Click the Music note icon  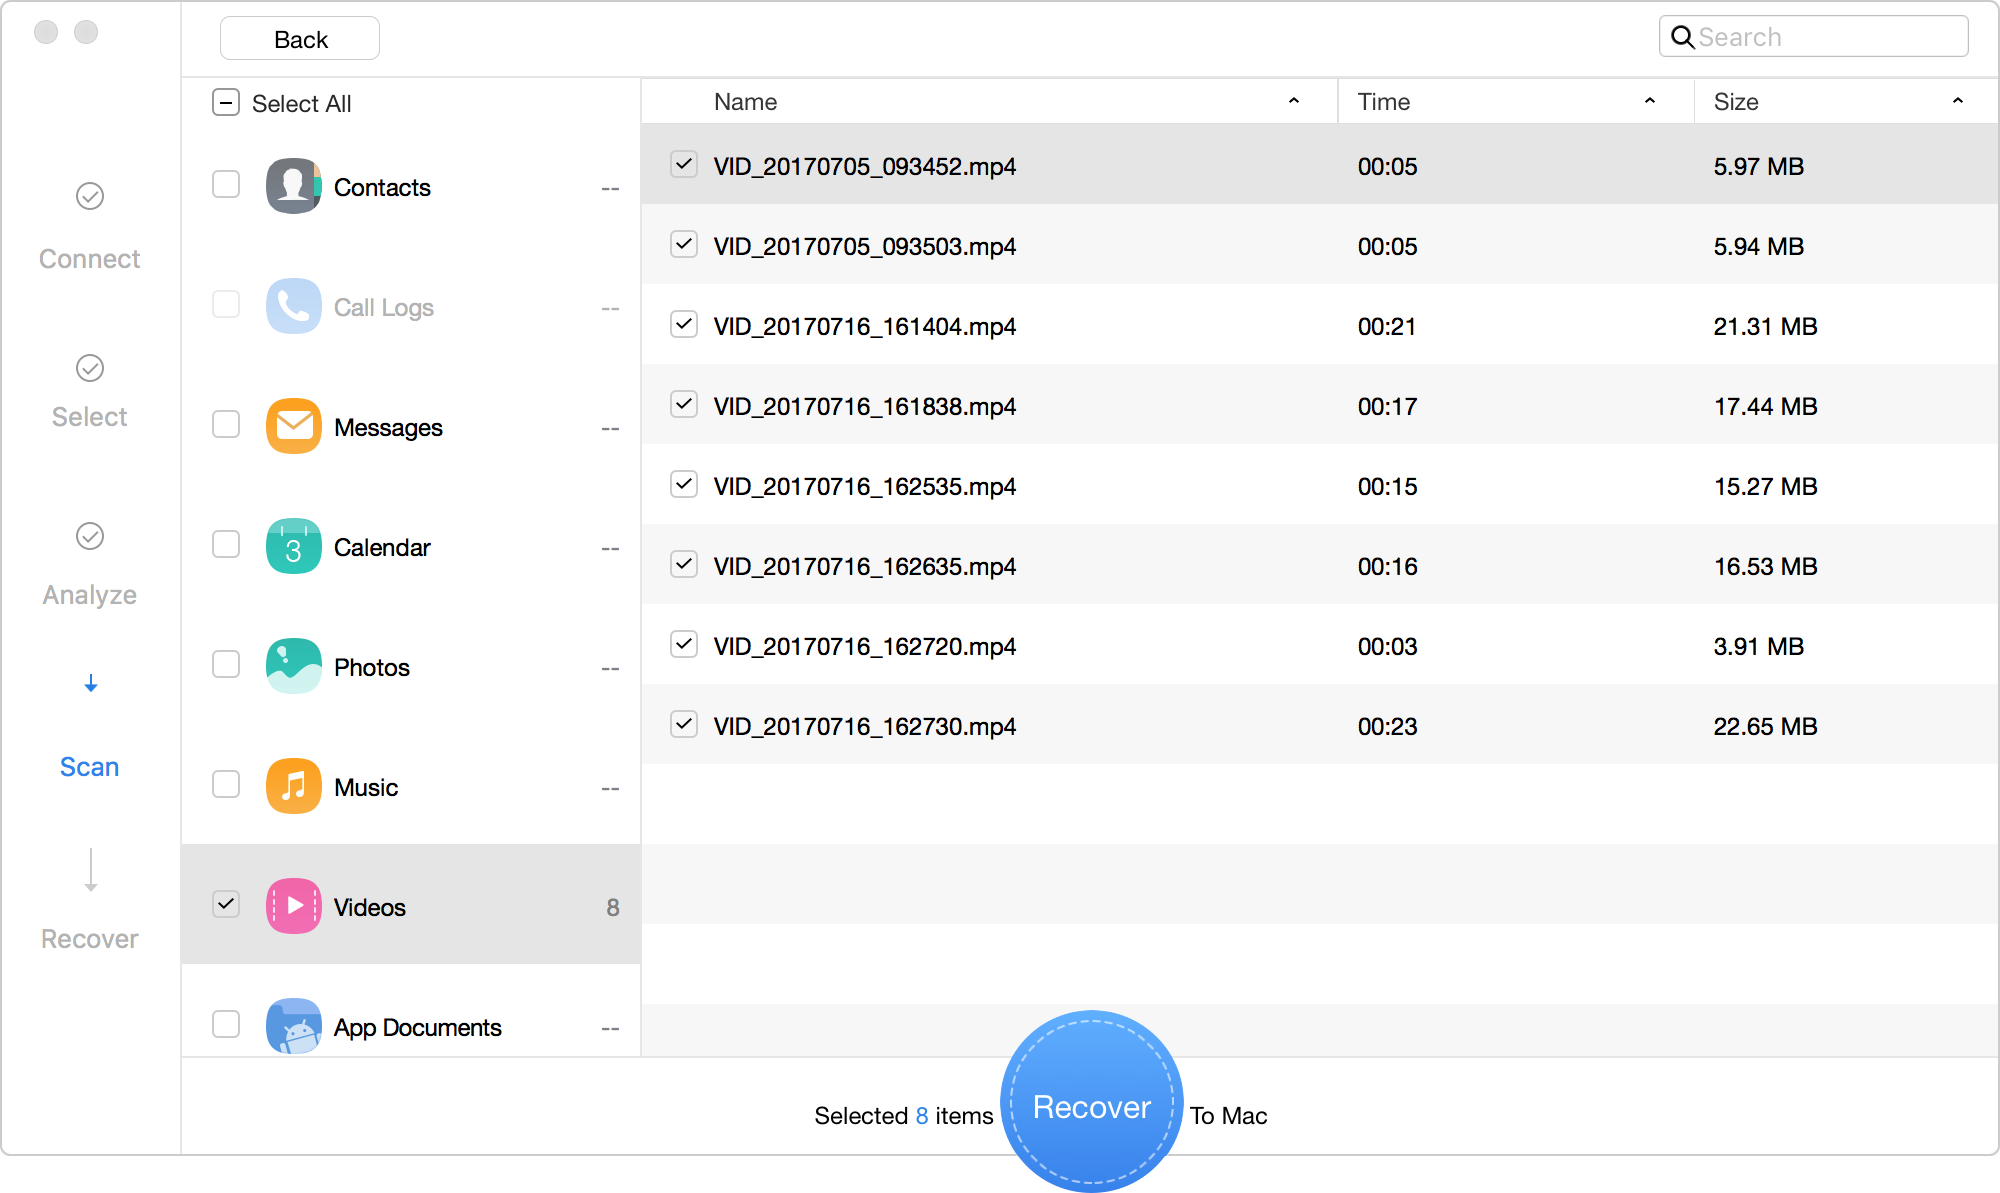coord(293,786)
